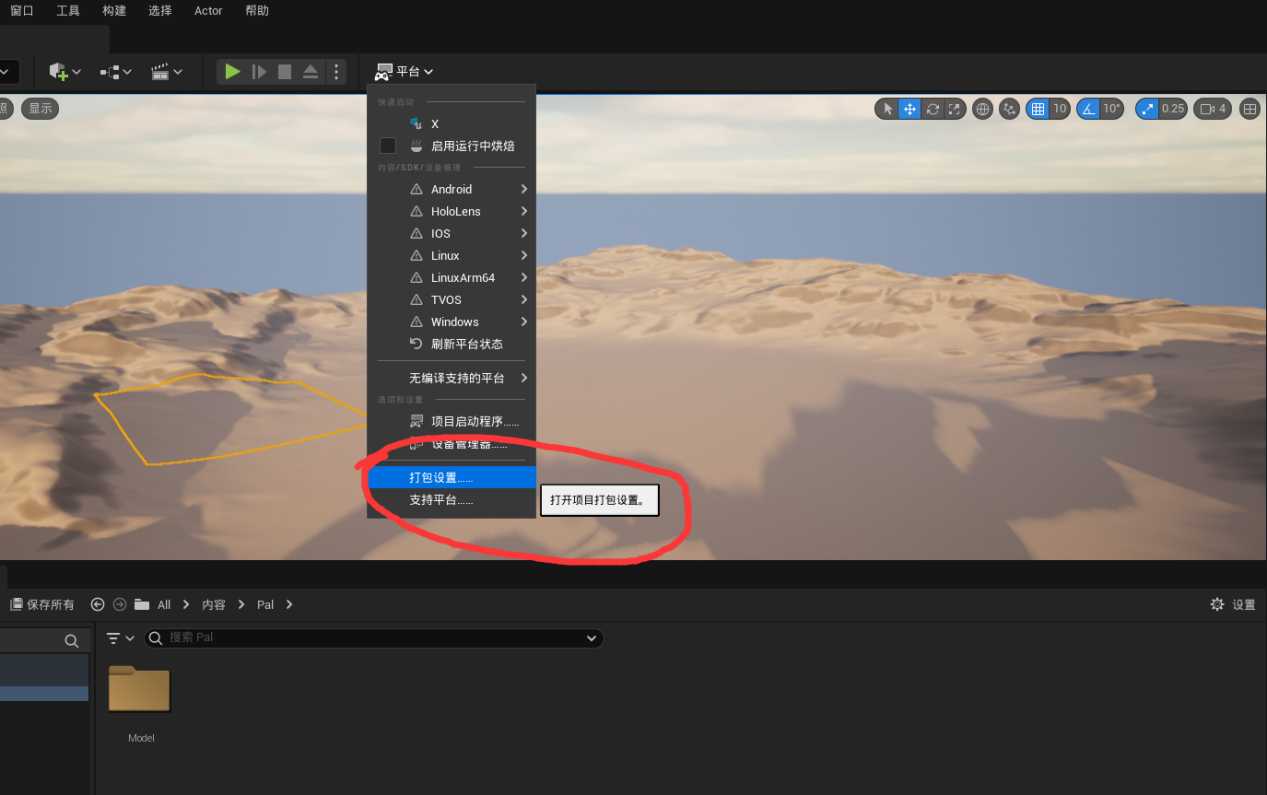The image size is (1267, 795).
Task: Toggle scale snapping button
Action: point(1147,109)
